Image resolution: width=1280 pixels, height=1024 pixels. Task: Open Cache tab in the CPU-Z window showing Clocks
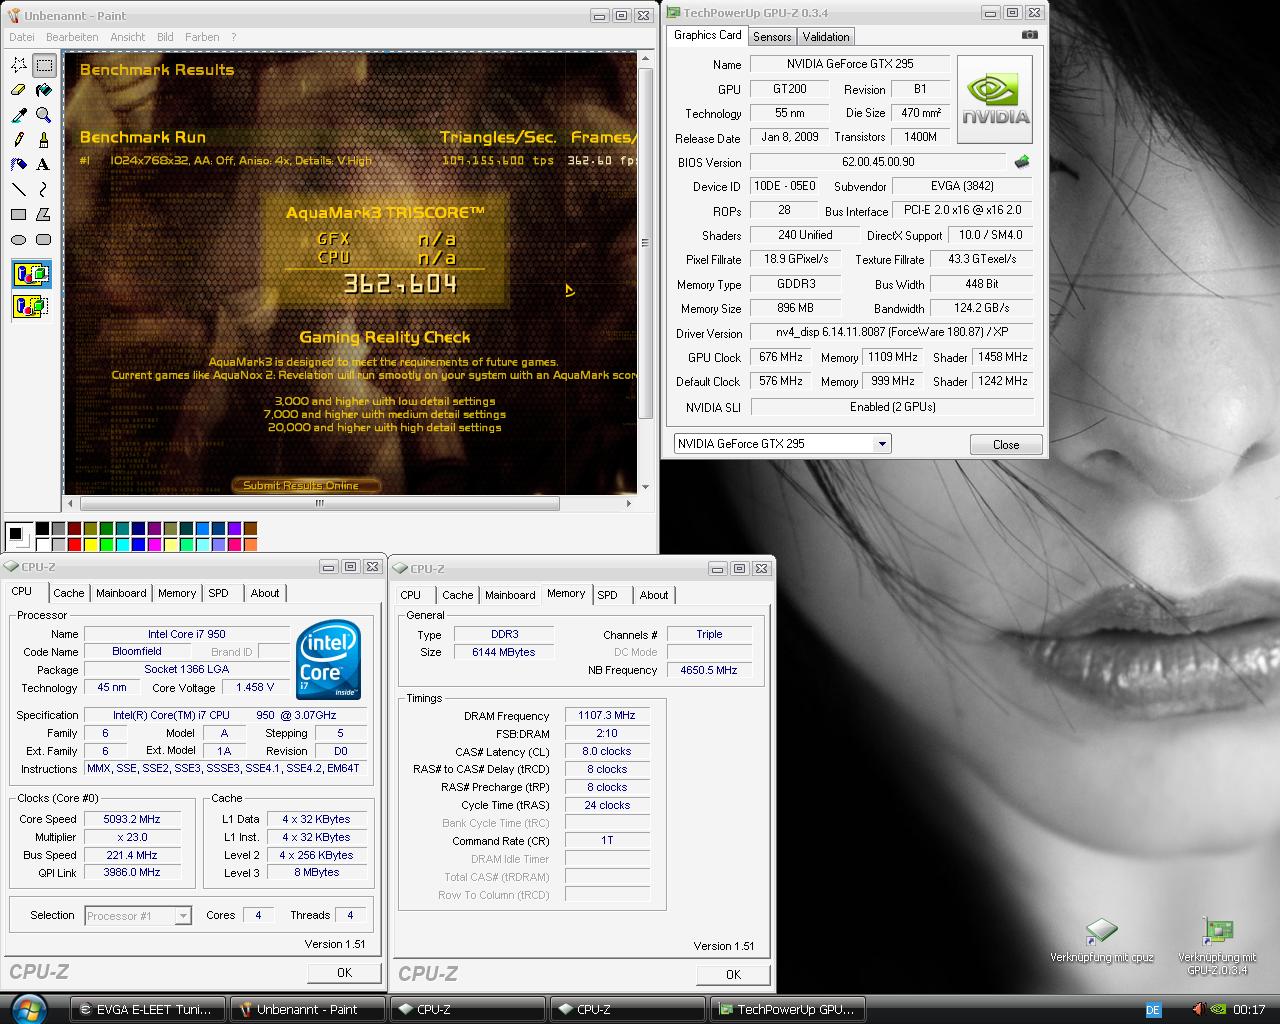point(69,593)
